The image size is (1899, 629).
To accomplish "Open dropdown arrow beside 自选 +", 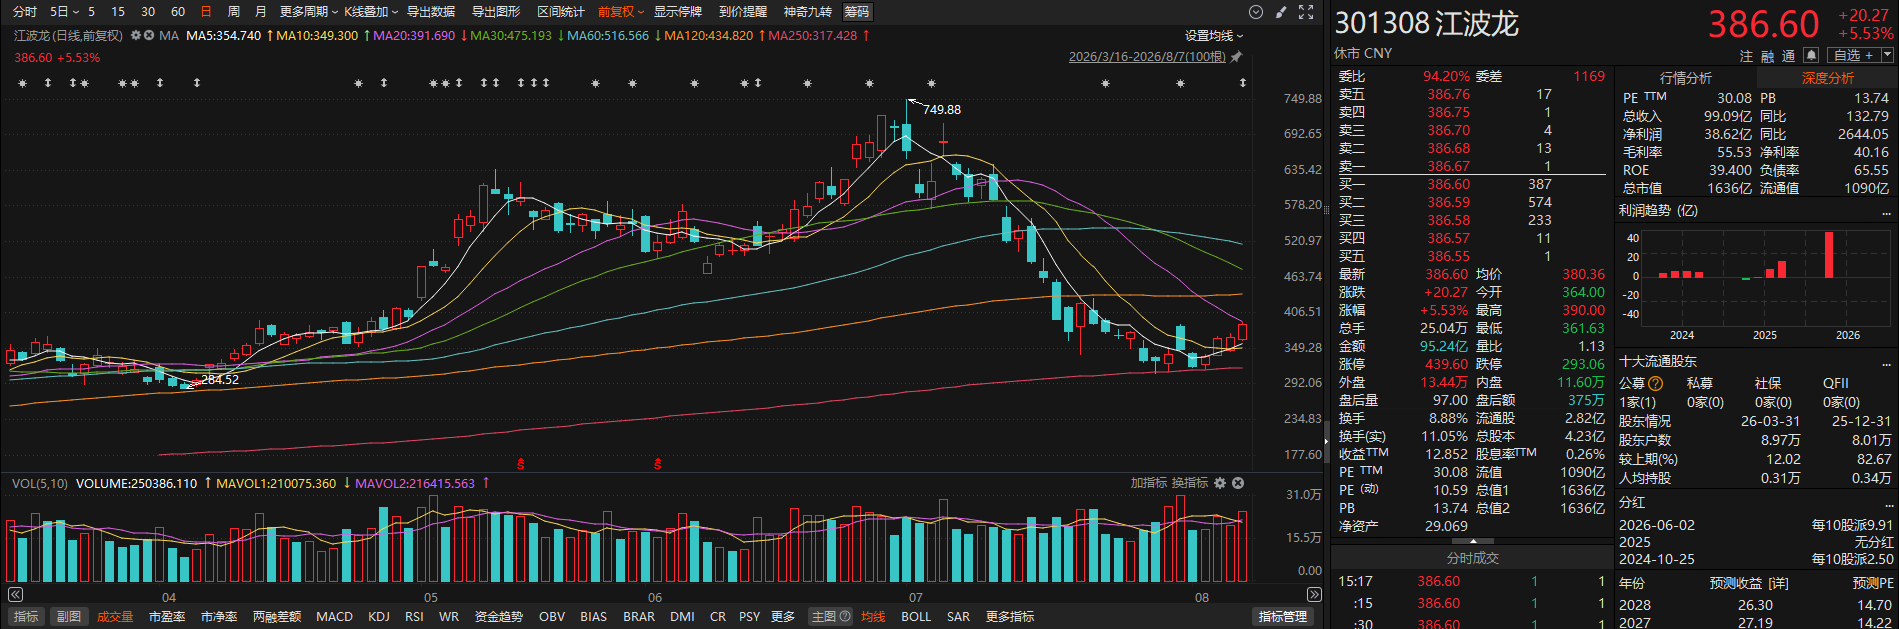I will (1887, 56).
